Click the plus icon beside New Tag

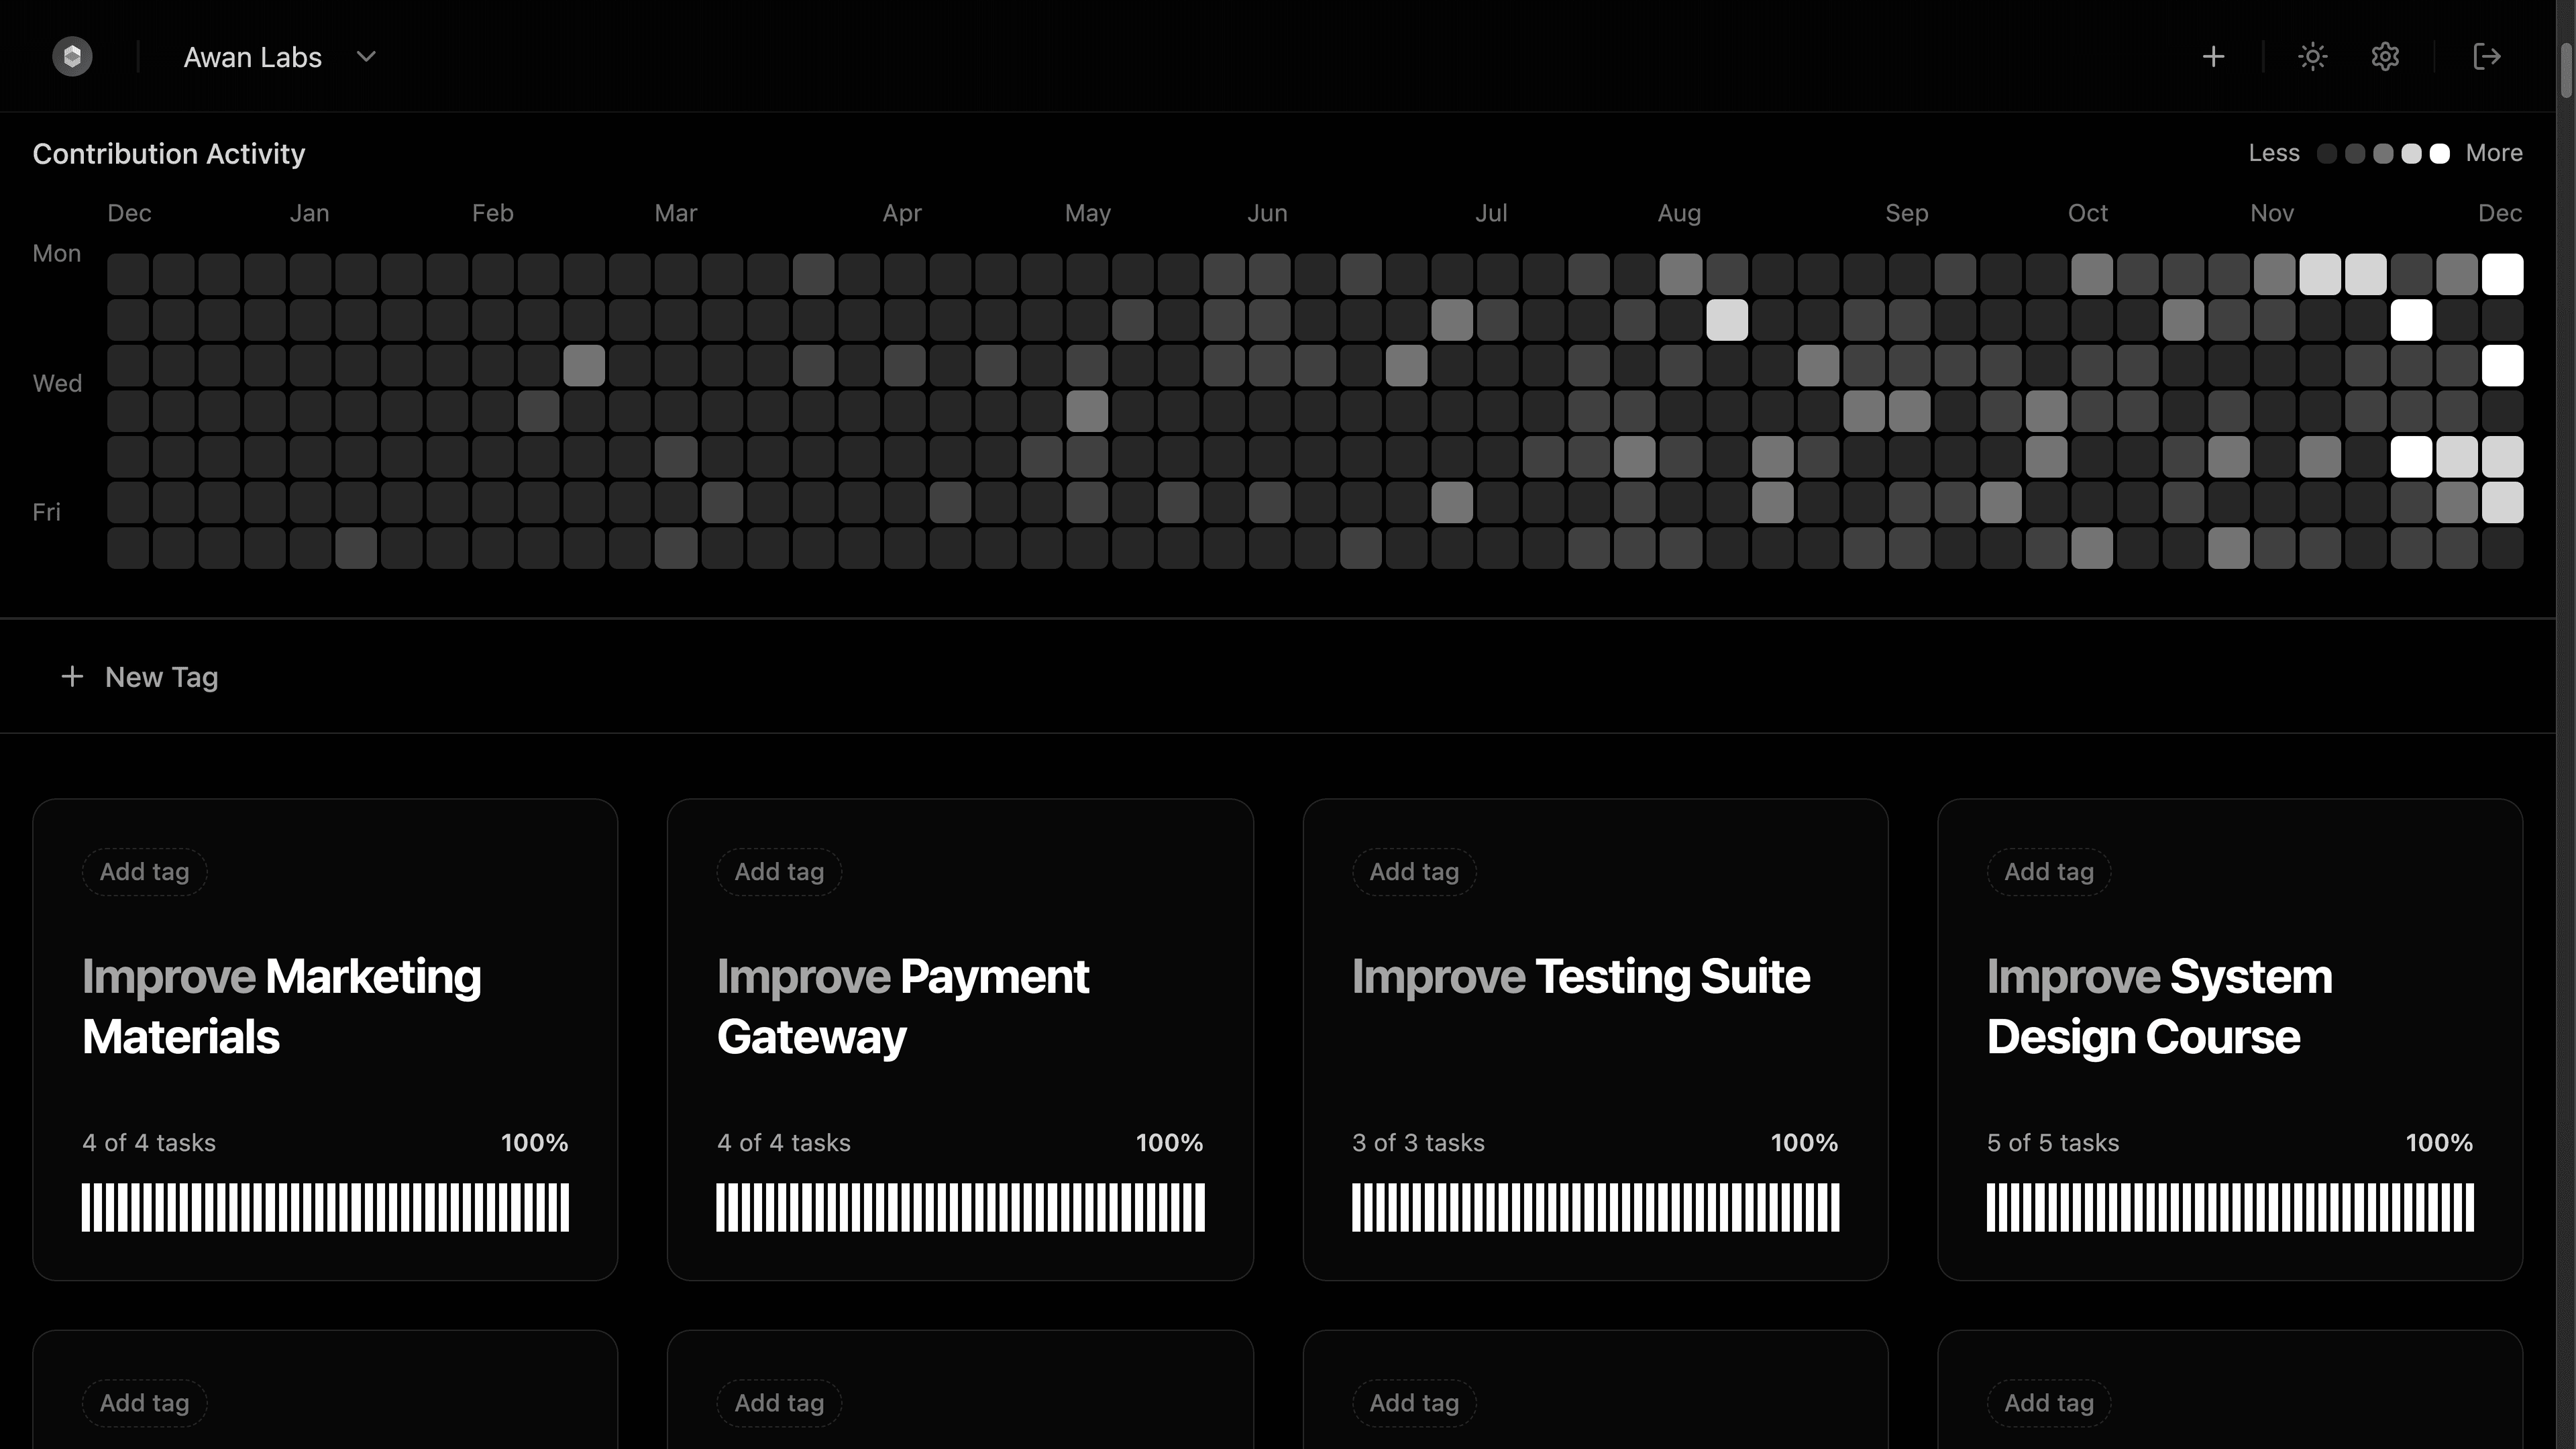72,677
